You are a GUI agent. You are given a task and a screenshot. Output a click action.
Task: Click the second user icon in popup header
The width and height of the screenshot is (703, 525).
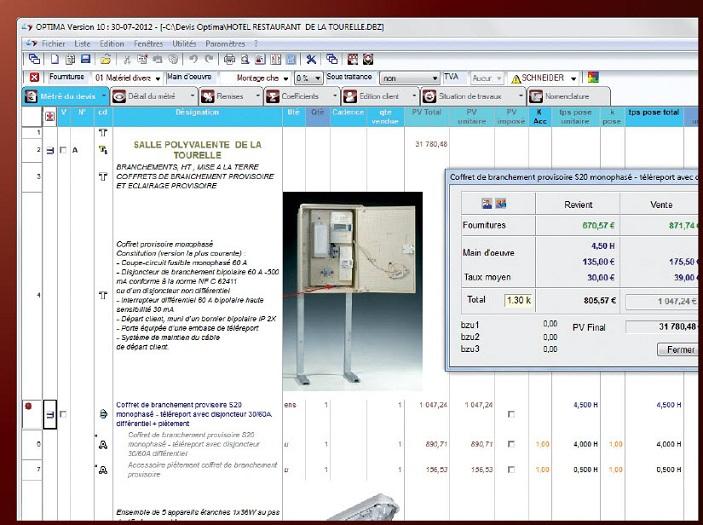[501, 204]
